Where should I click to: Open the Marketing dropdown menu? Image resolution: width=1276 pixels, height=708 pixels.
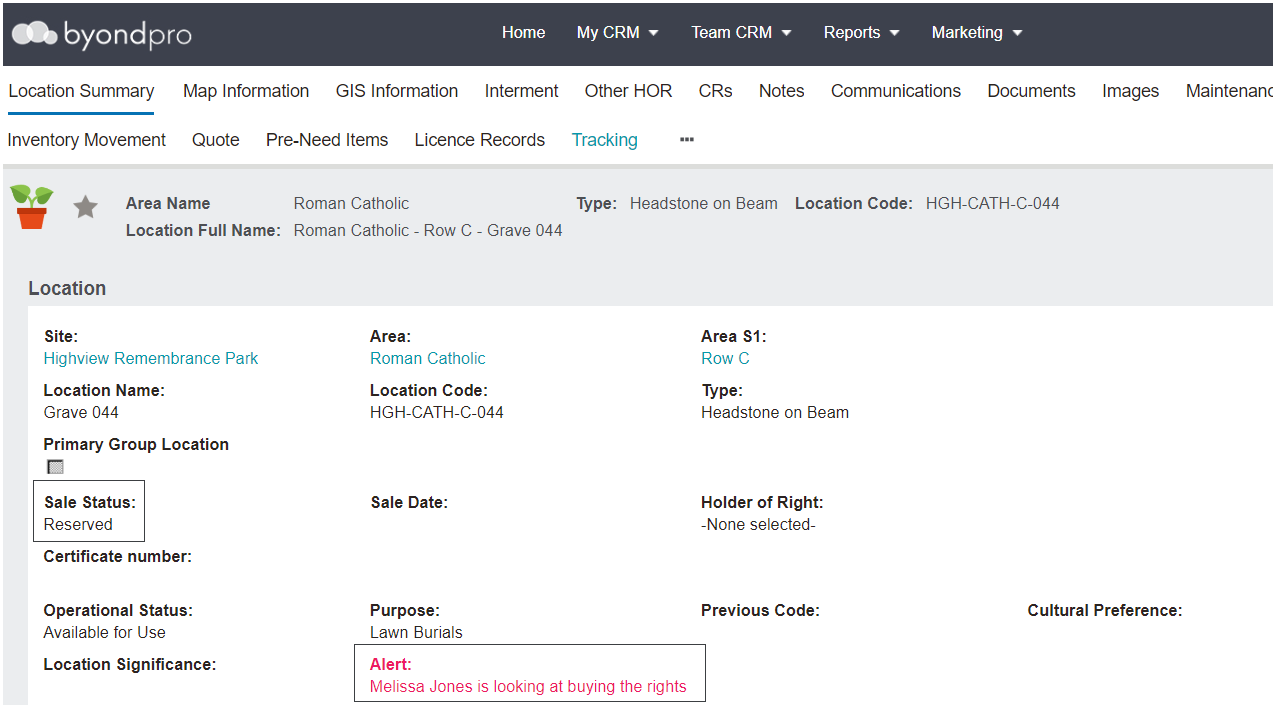coord(977,33)
